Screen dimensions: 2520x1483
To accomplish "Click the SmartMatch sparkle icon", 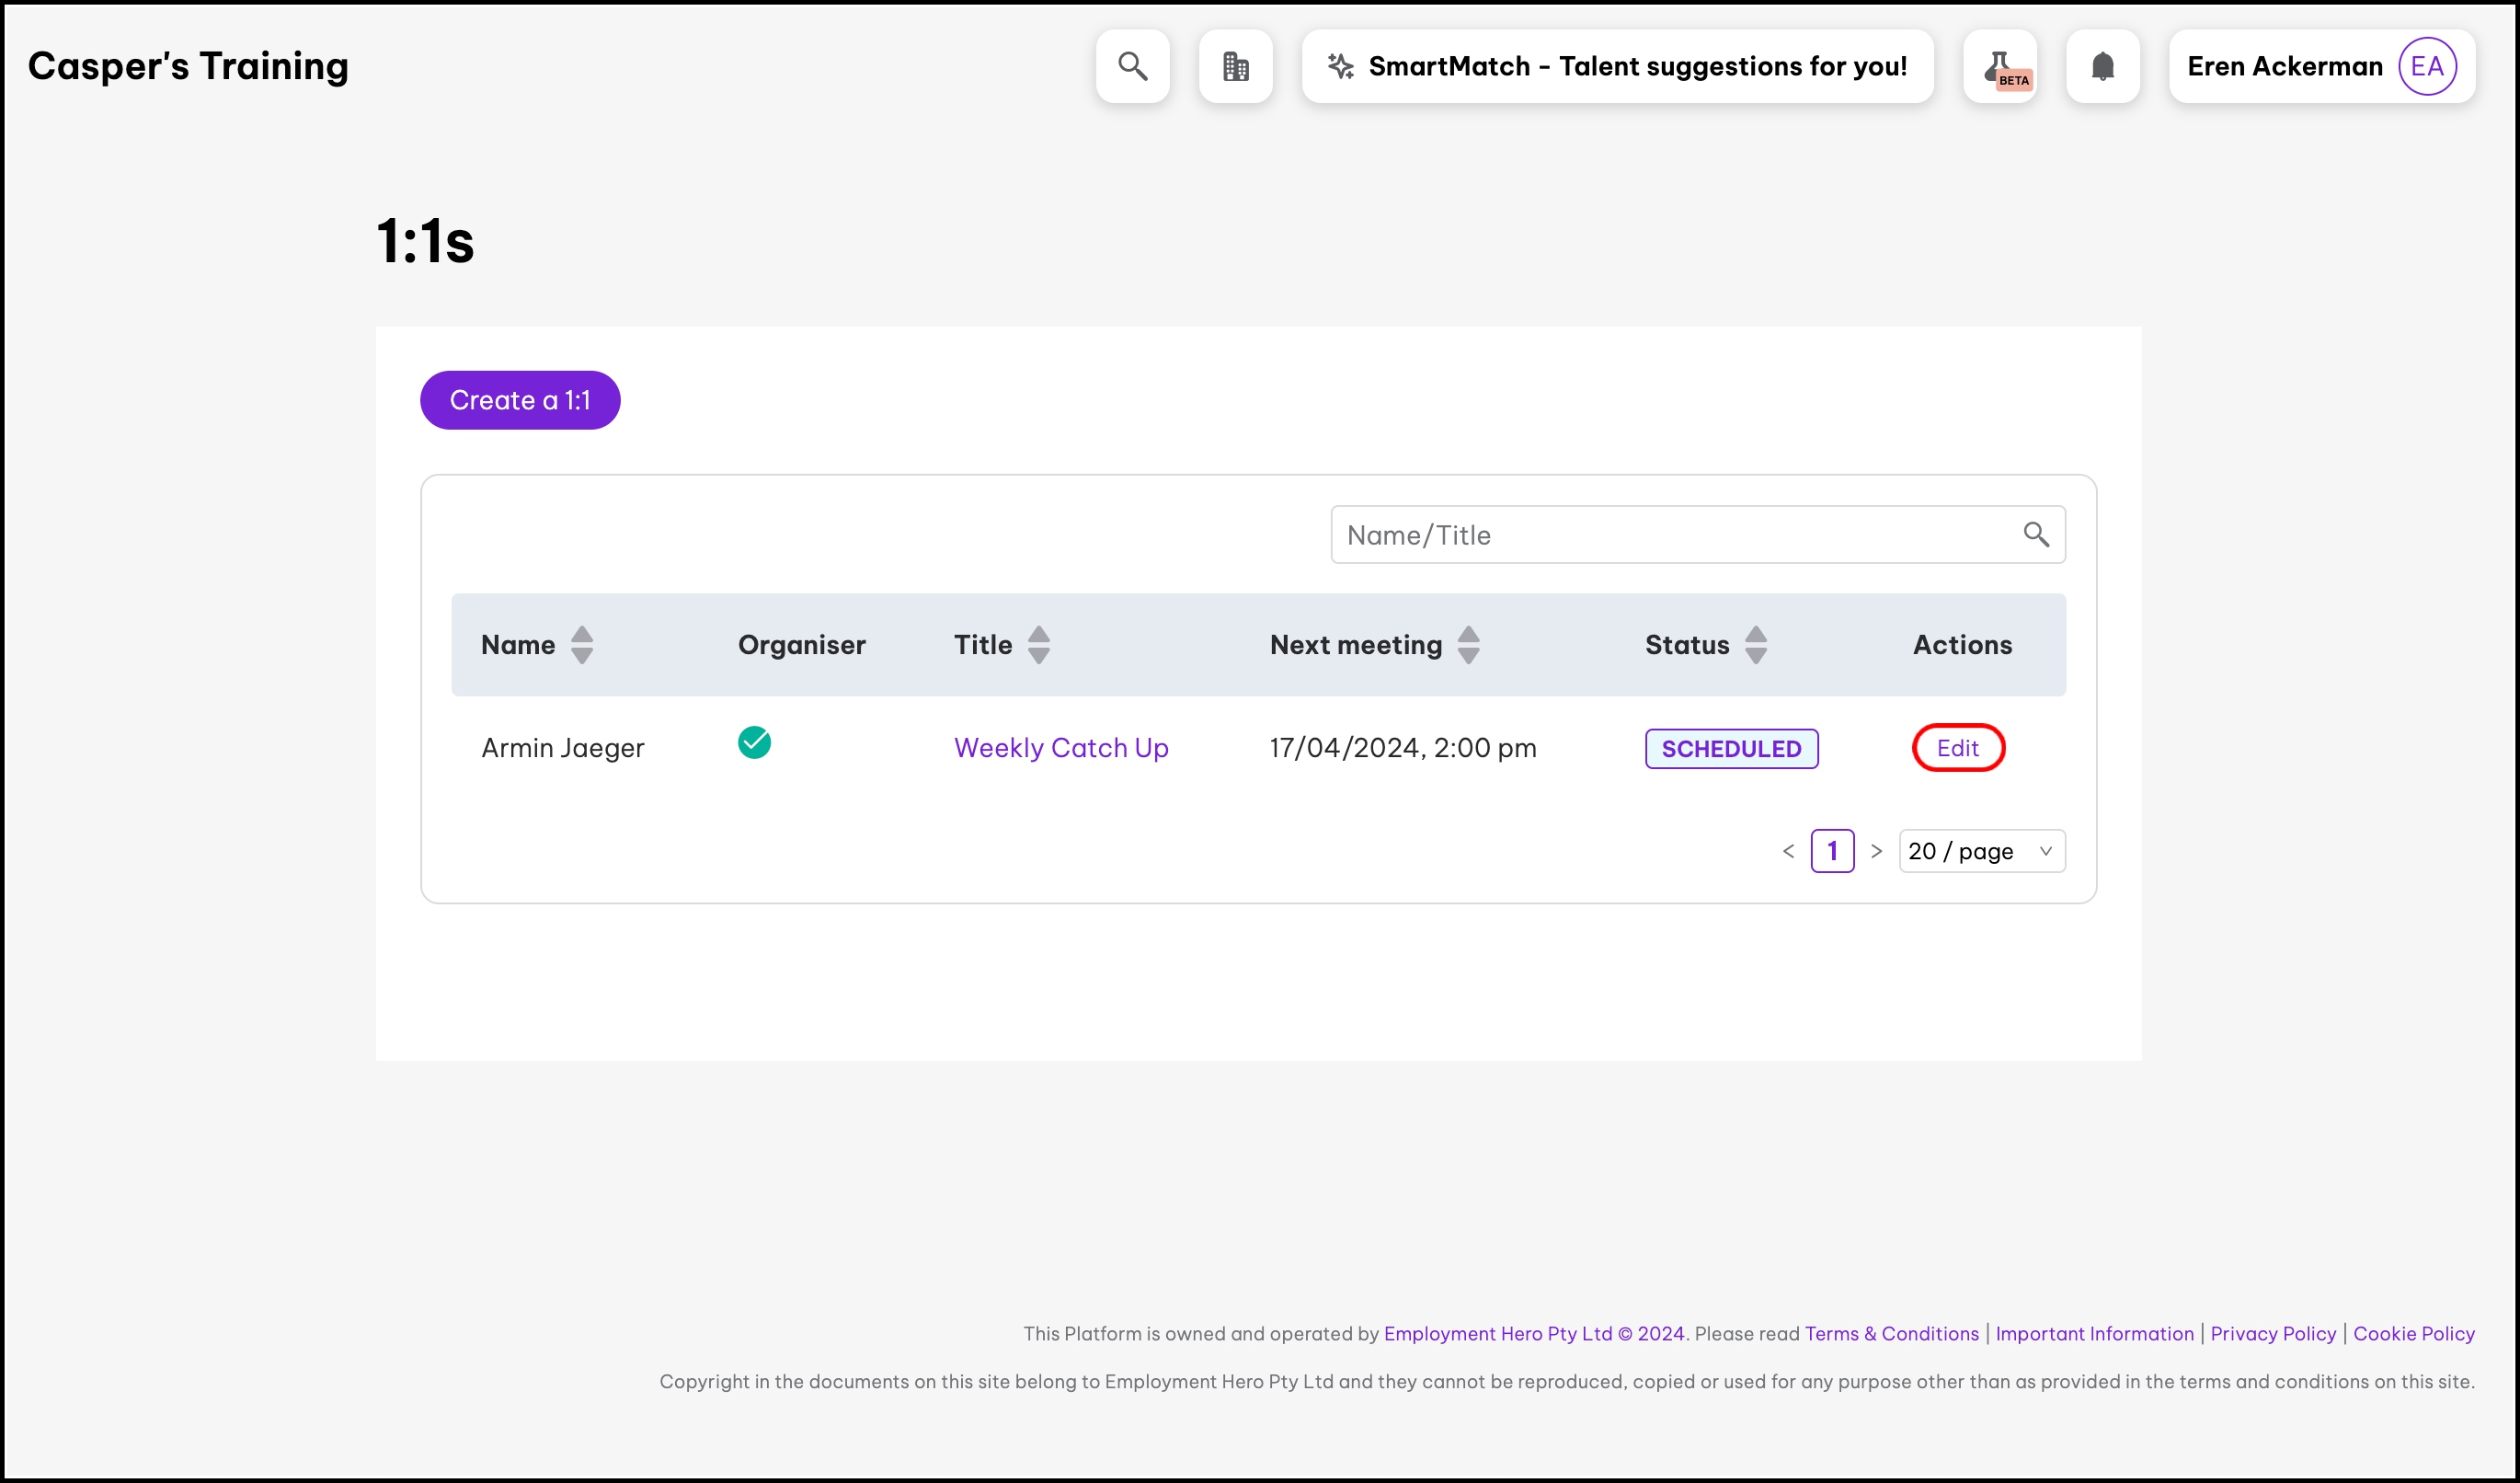I will pyautogui.click(x=1340, y=66).
